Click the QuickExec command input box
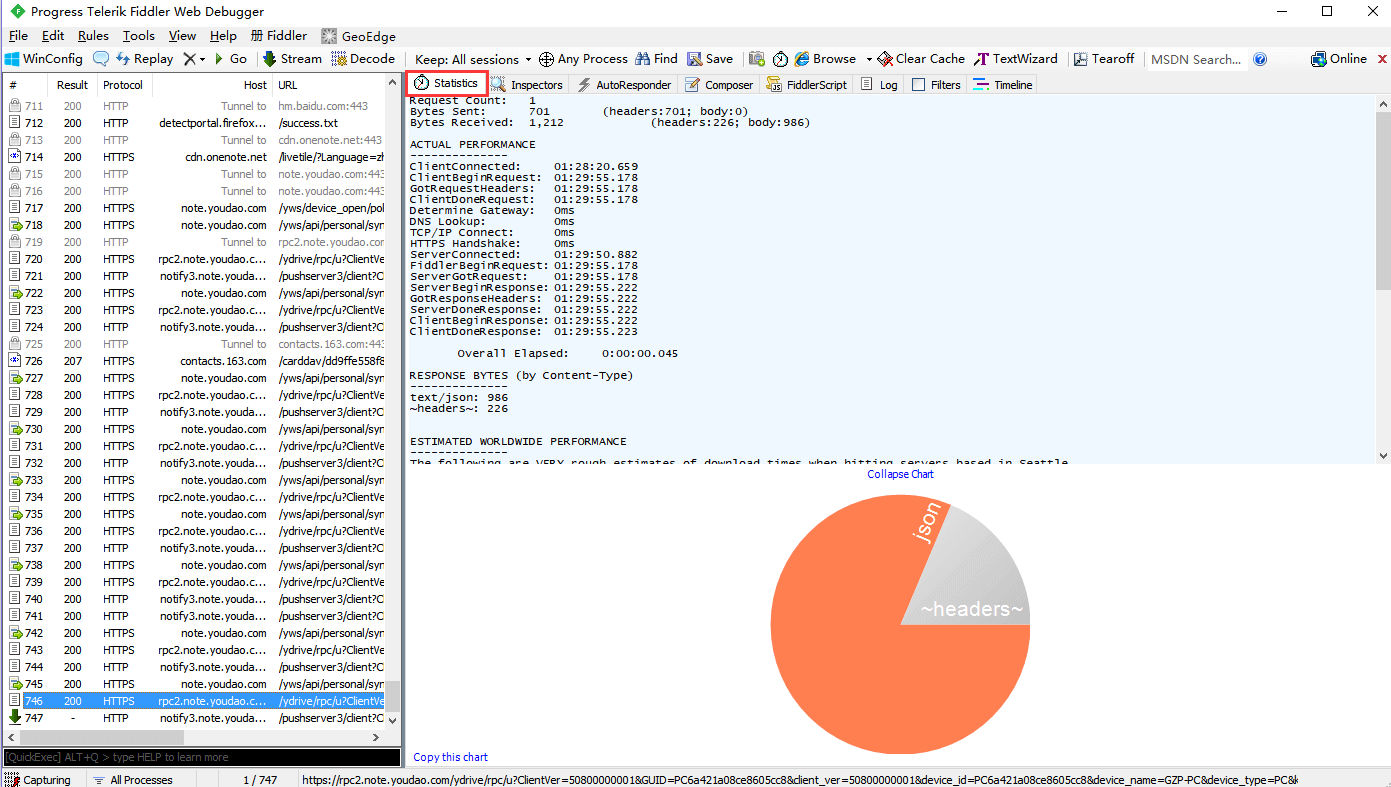1391x787 pixels. tap(202, 757)
